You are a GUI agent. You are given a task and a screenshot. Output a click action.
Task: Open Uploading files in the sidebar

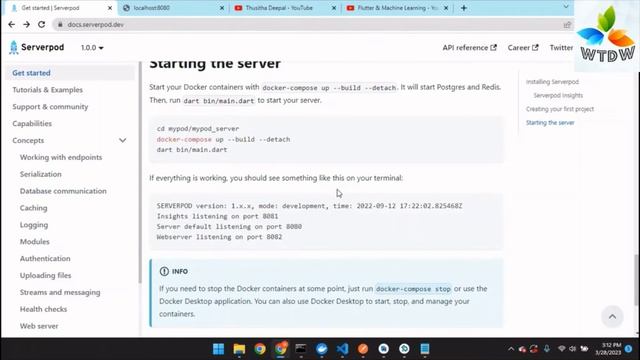(x=45, y=276)
